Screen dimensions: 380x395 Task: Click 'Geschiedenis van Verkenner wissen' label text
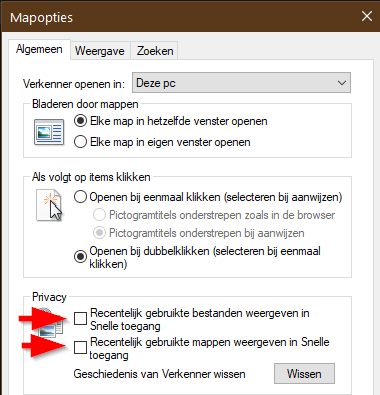pyautogui.click(x=159, y=374)
